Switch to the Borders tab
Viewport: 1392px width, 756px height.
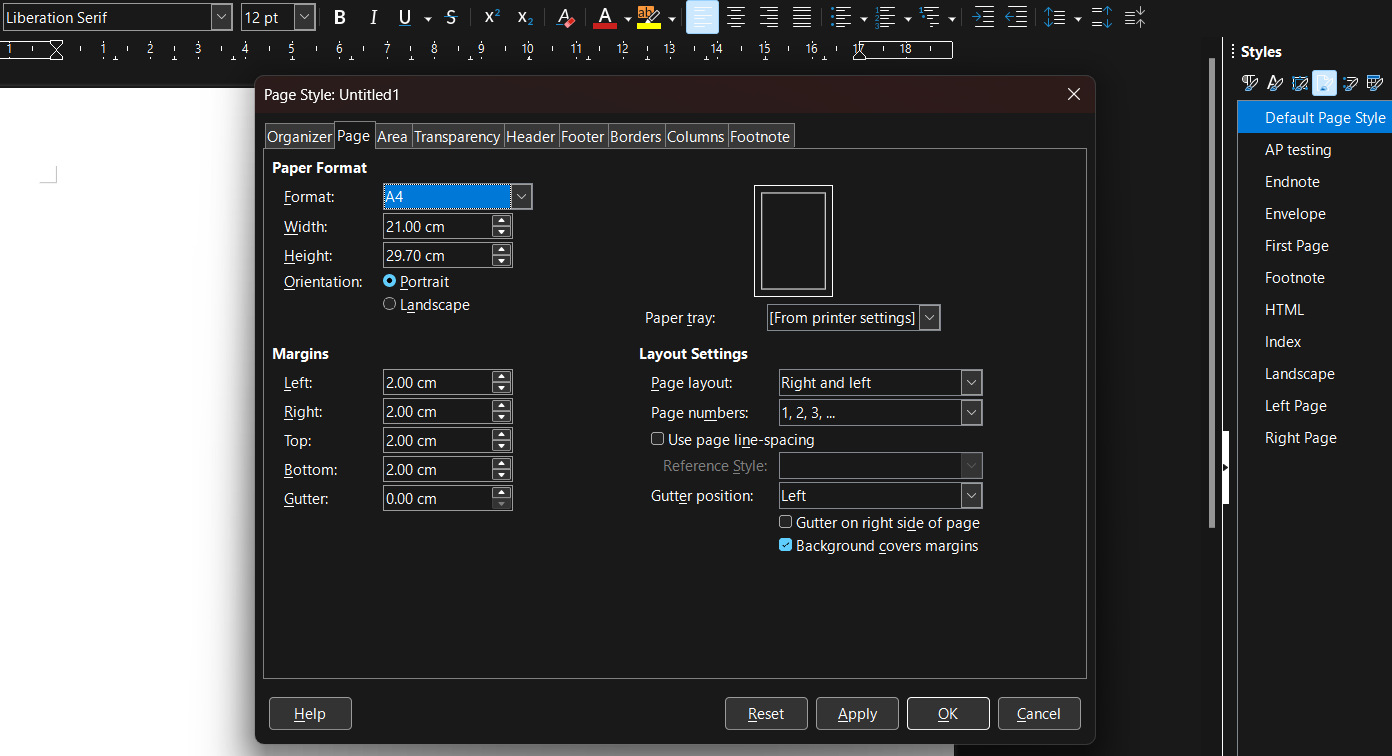[635, 135]
